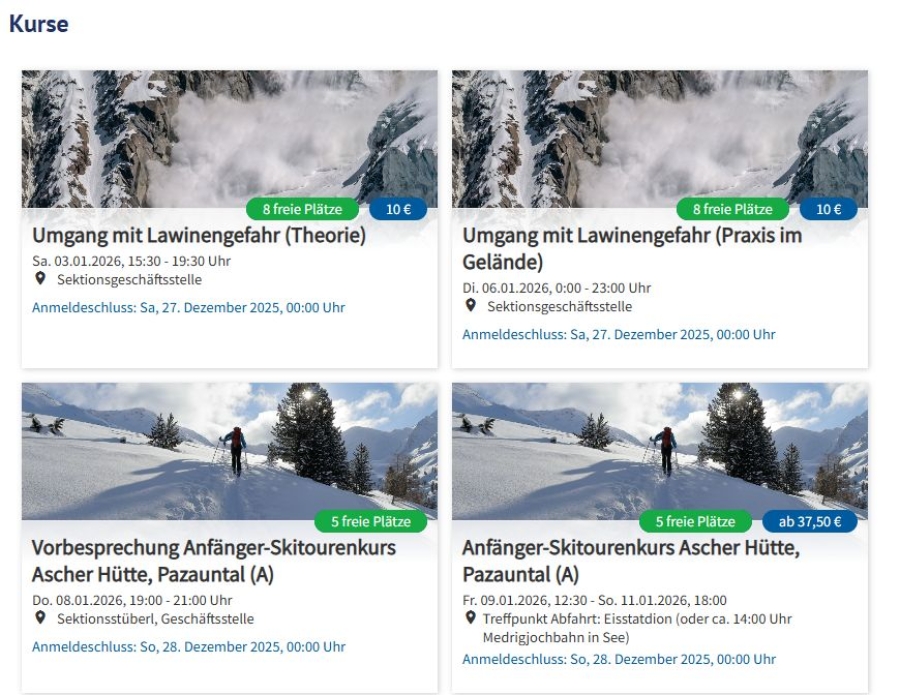Click location pin icon for Lawinengefahr Theorie card
This screenshot has height=695, width=900.
[x=40, y=279]
